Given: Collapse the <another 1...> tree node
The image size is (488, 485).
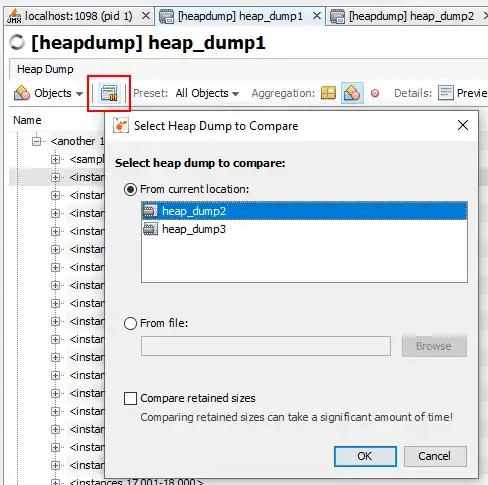Looking at the screenshot, I should click(x=36, y=141).
